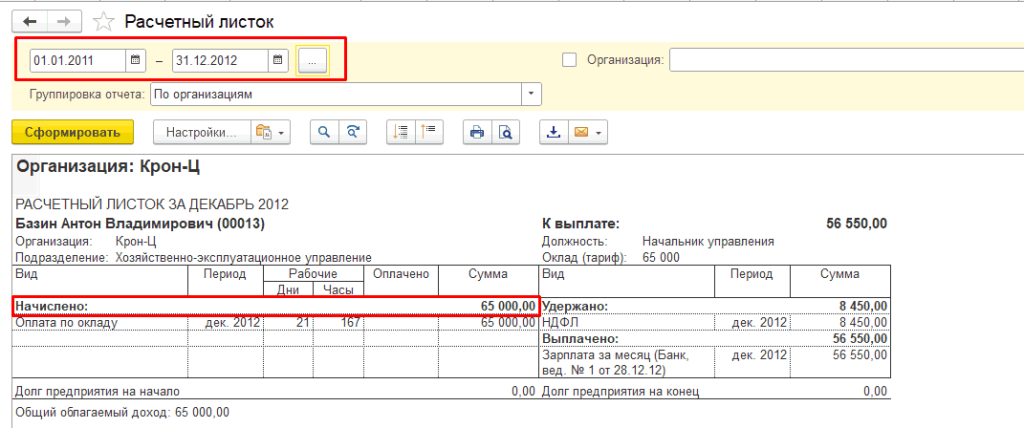The image size is (1024, 428).
Task: Click the back navigation arrow
Action: pos(29,21)
